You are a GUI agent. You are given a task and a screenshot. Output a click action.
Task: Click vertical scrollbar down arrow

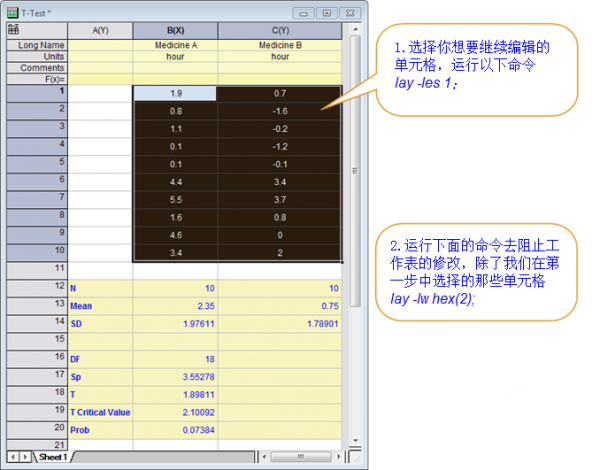[355, 440]
